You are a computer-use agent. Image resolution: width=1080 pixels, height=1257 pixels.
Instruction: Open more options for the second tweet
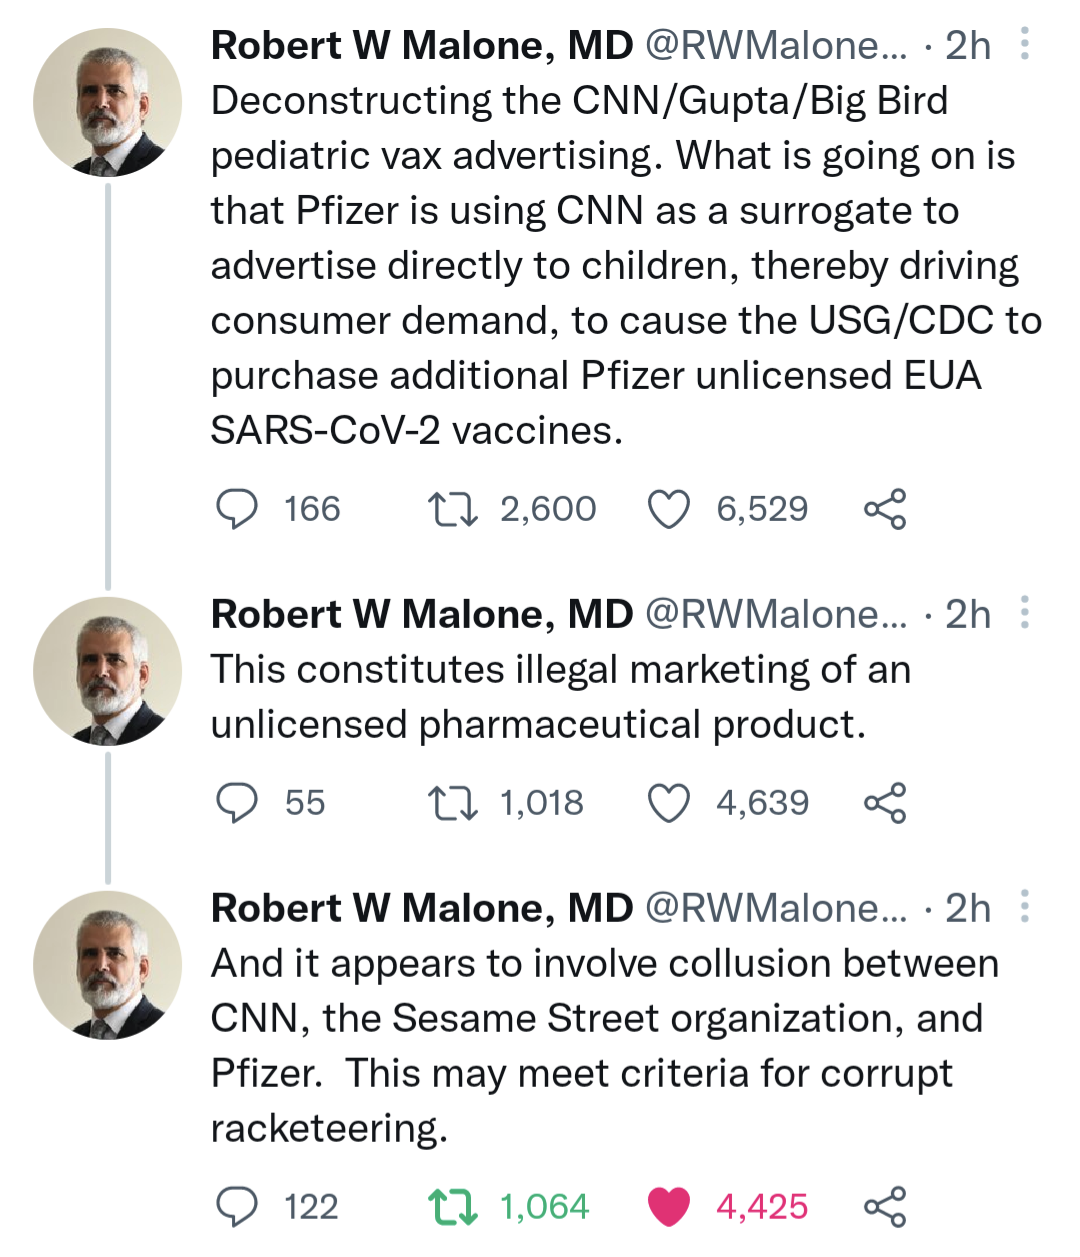(1024, 613)
